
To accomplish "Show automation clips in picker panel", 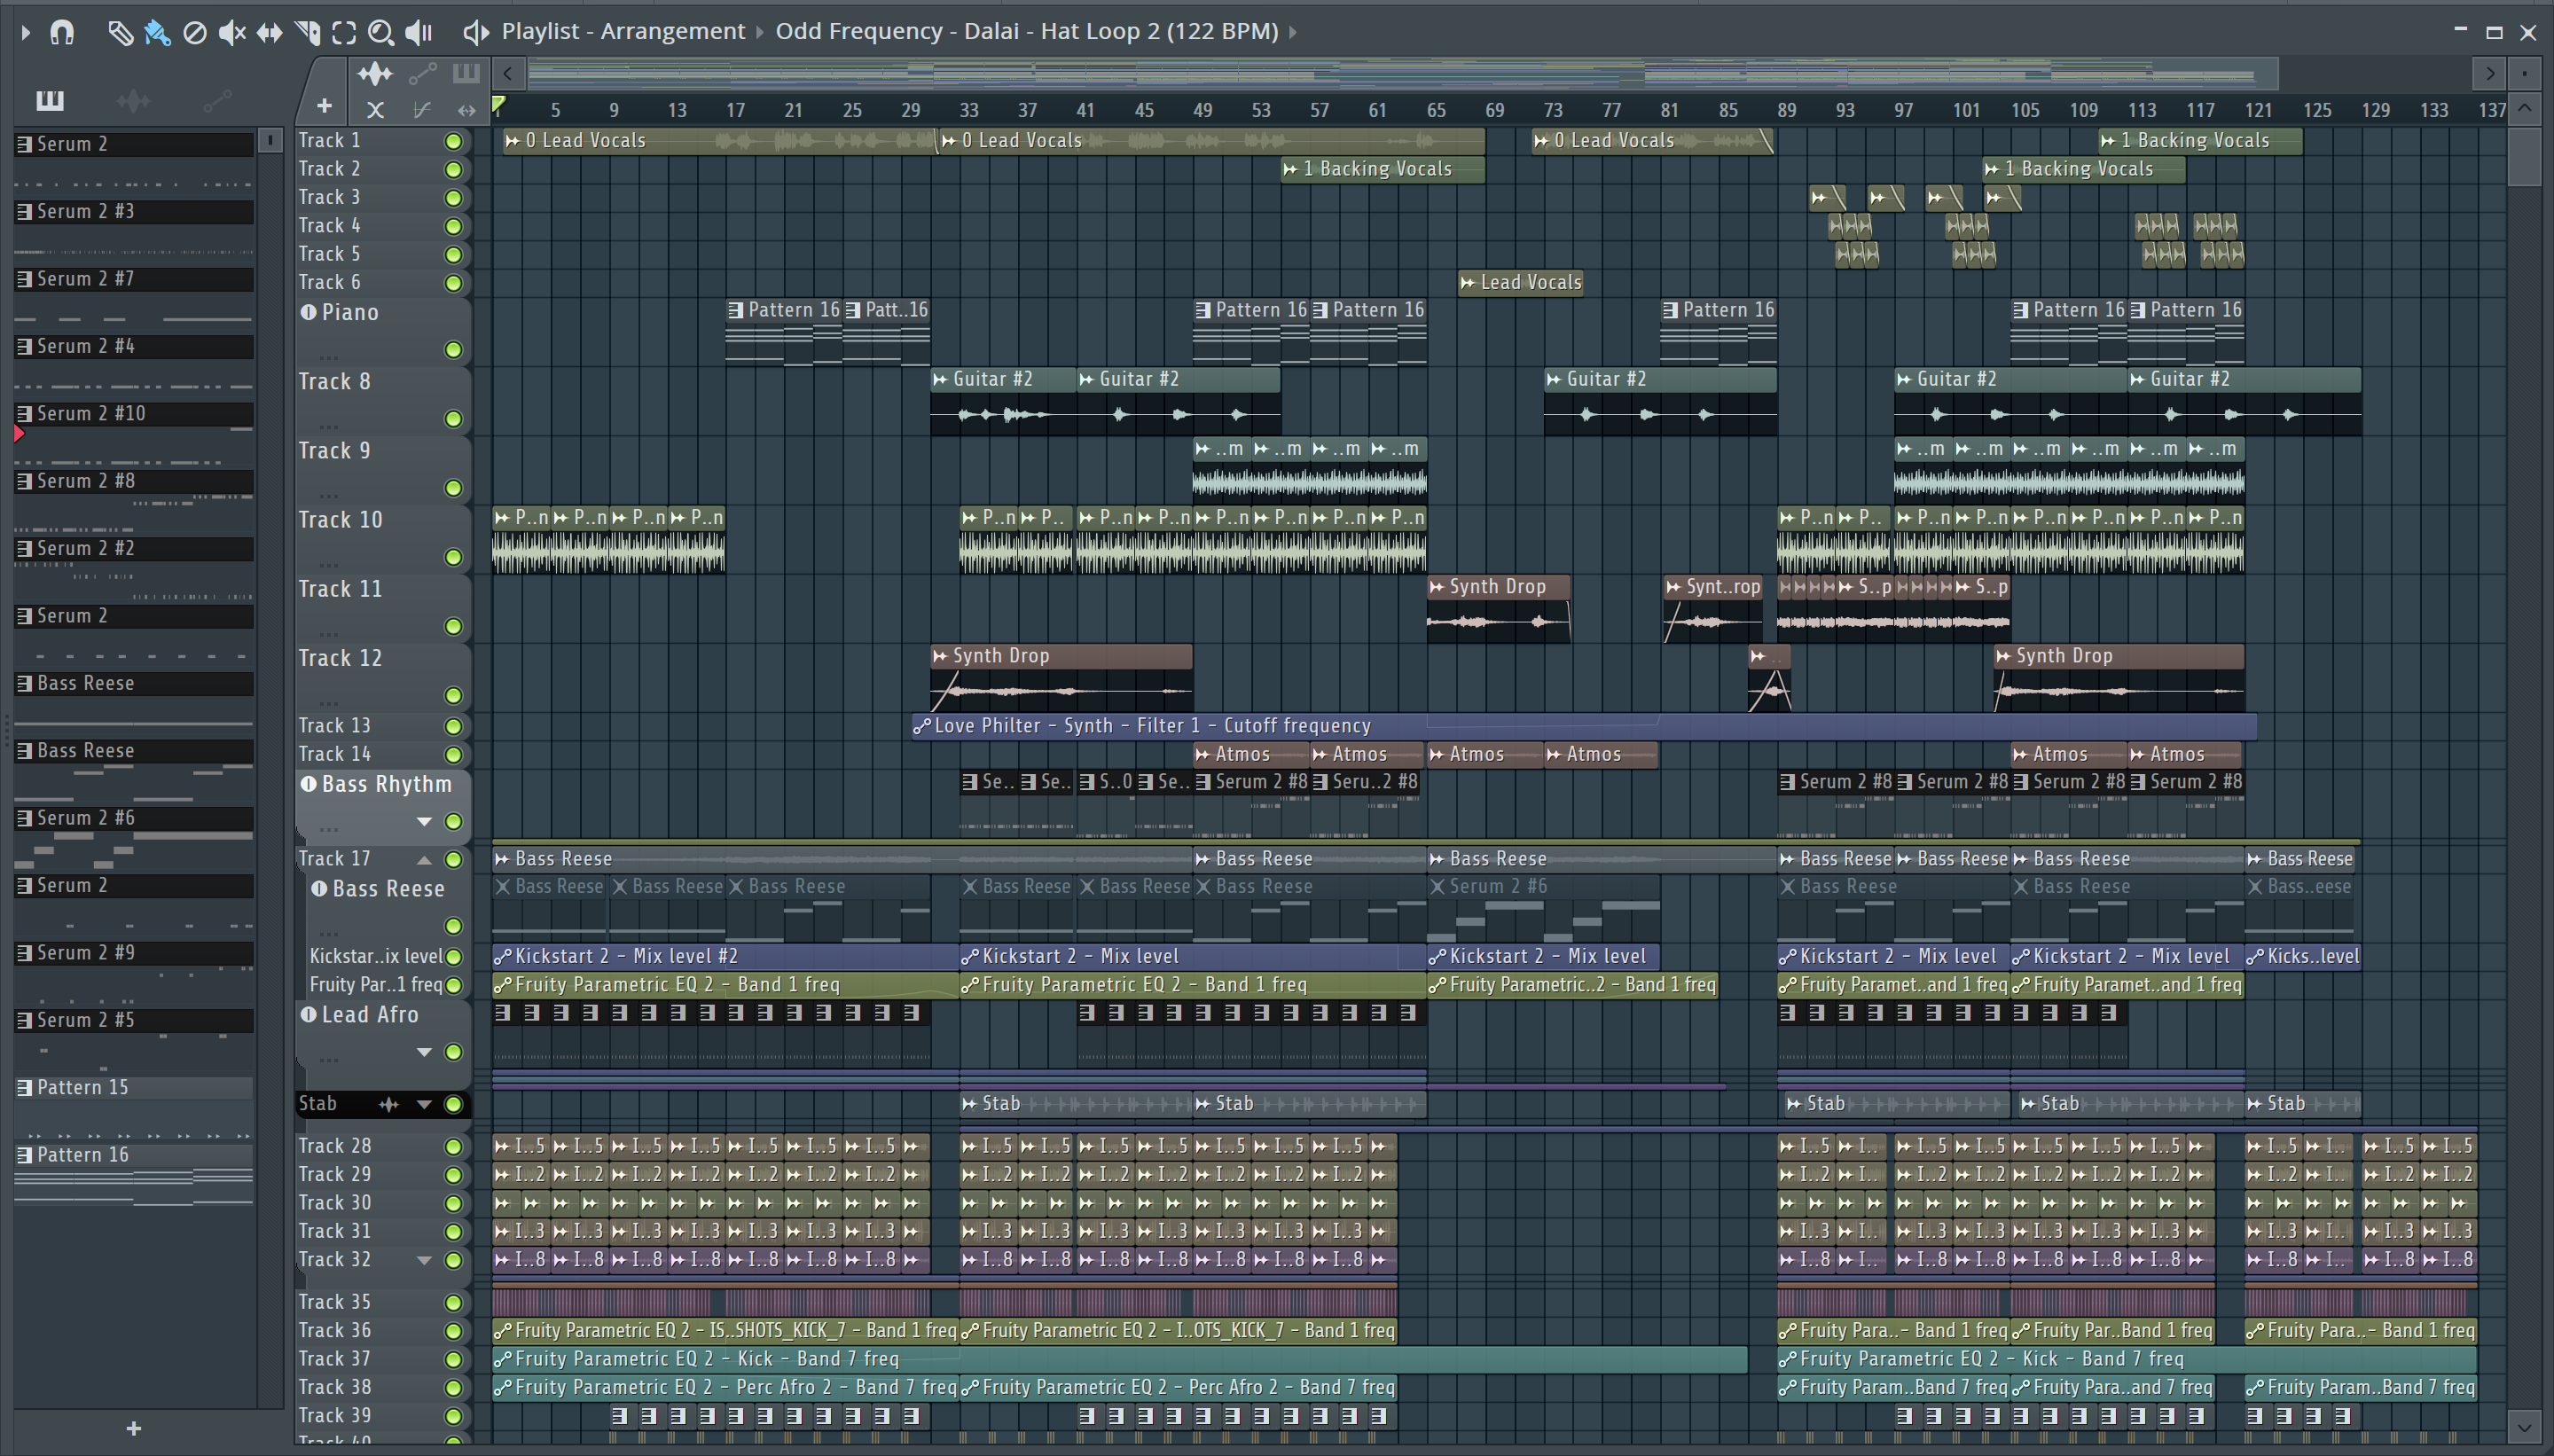I will pos(217,100).
